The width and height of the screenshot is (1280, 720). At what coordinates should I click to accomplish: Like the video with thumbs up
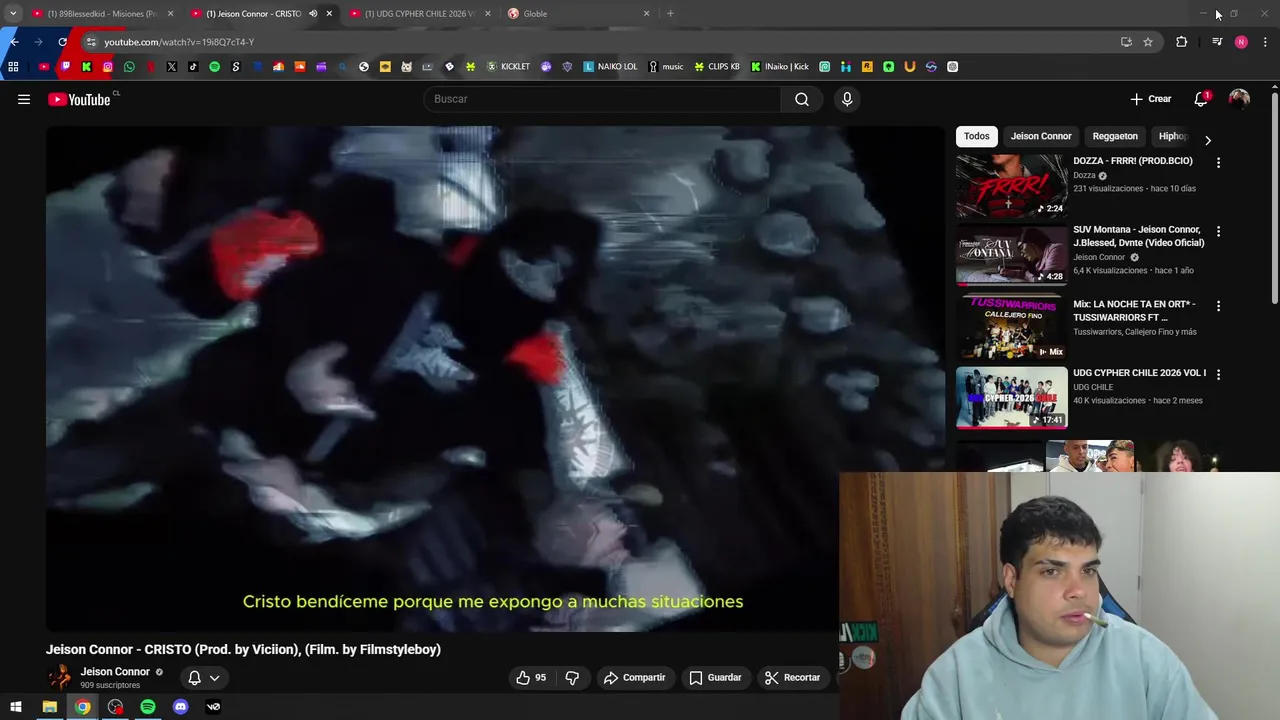click(x=531, y=677)
